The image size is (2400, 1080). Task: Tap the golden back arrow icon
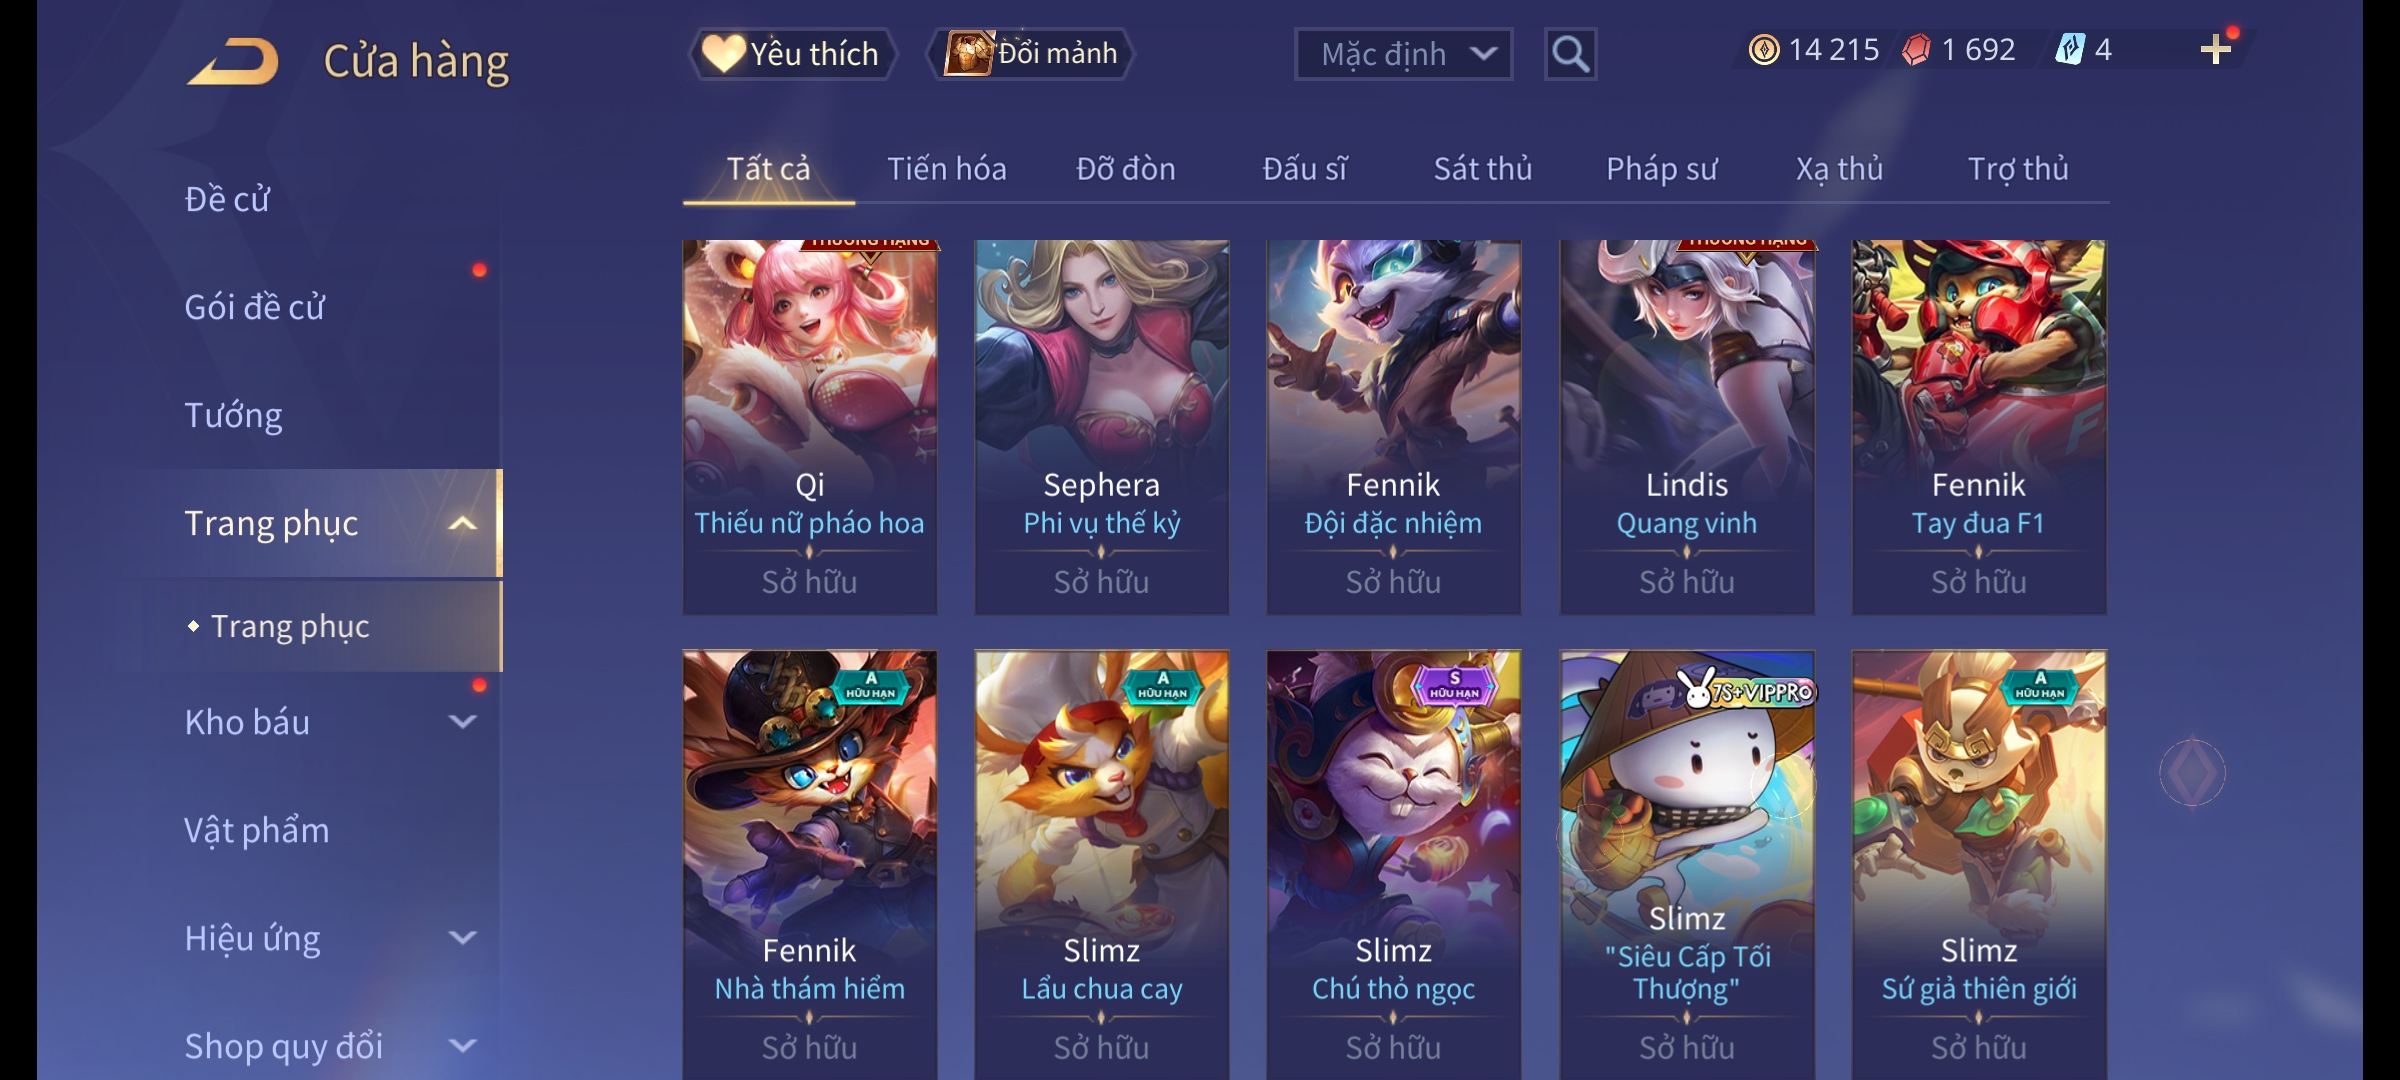pyautogui.click(x=232, y=61)
